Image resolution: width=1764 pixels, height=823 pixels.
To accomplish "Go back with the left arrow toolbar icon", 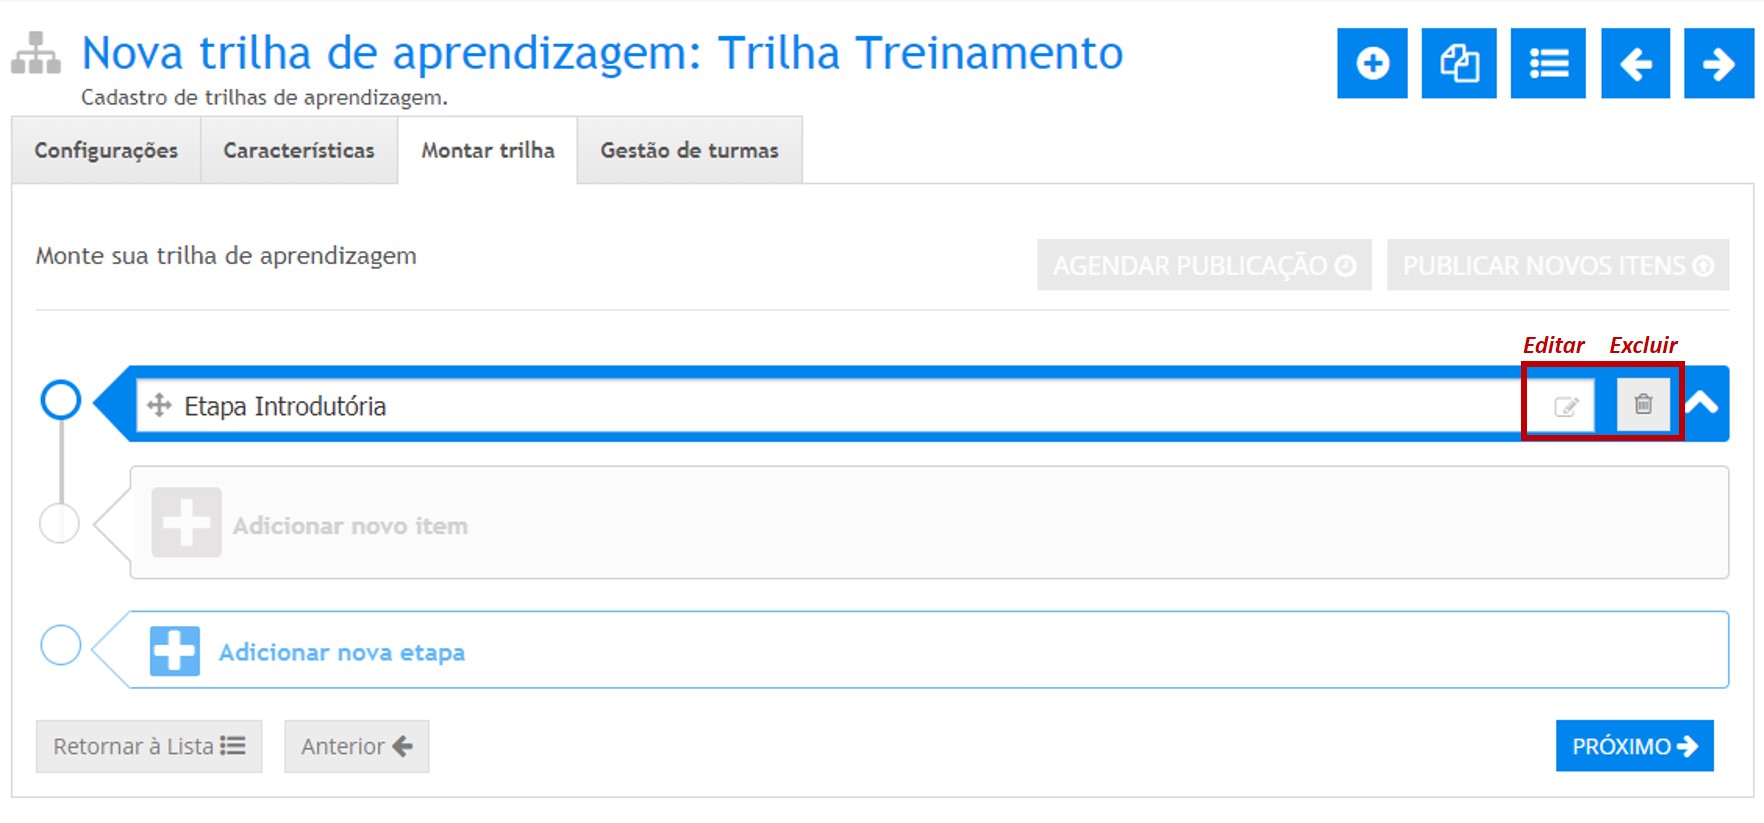I will click(x=1635, y=64).
